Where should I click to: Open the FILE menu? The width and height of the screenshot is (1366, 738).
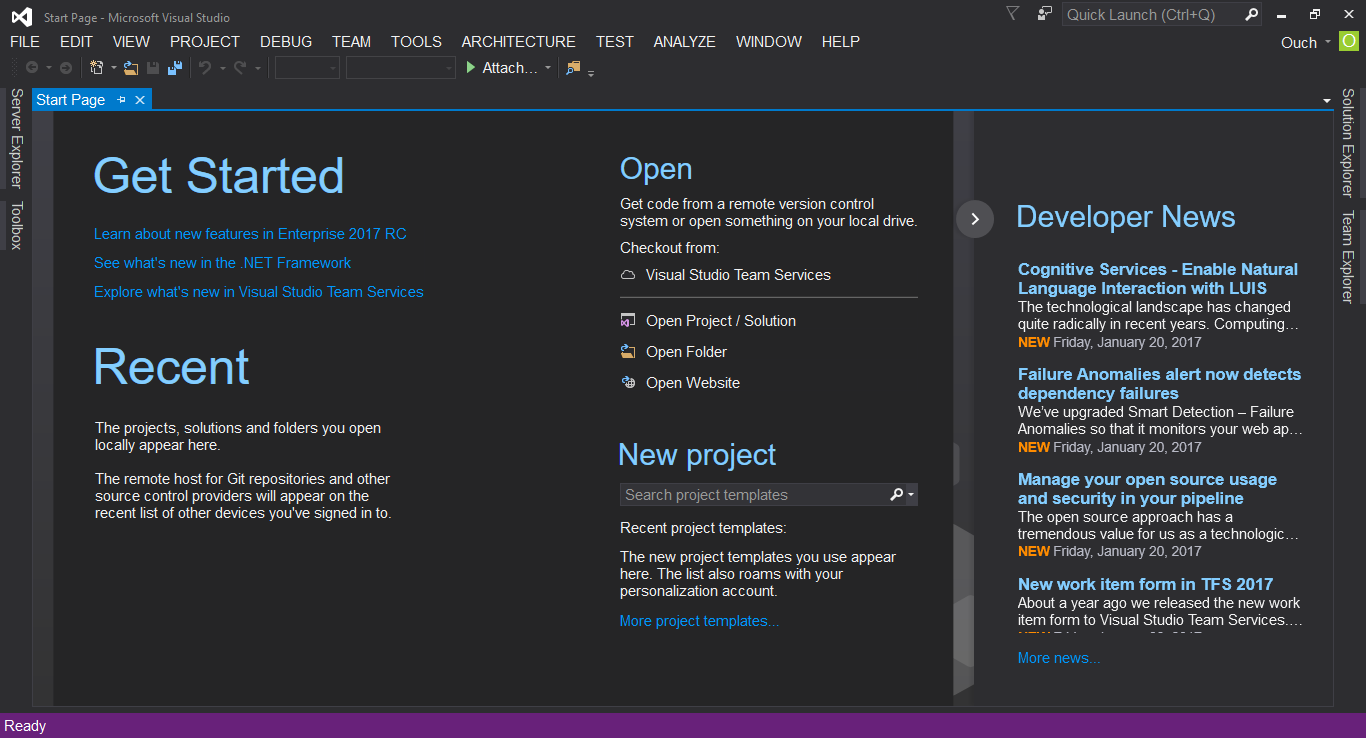tap(25, 42)
